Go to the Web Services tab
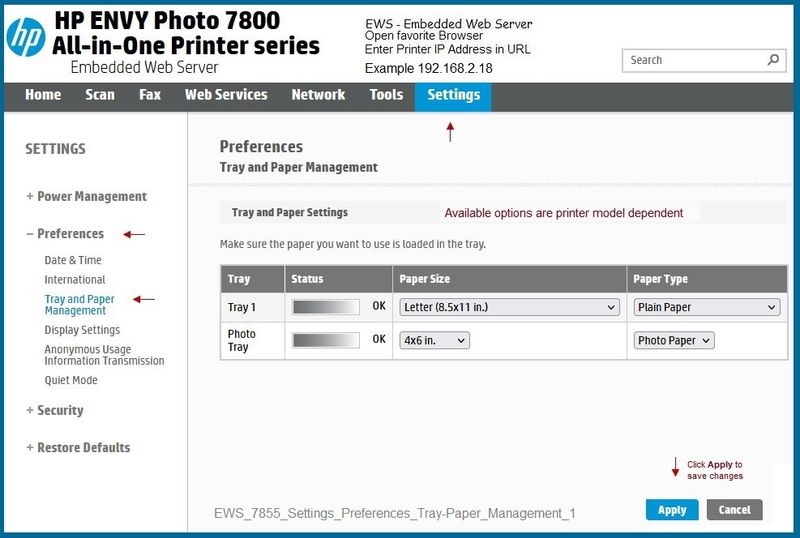Image resolution: width=800 pixels, height=538 pixels. click(x=226, y=95)
